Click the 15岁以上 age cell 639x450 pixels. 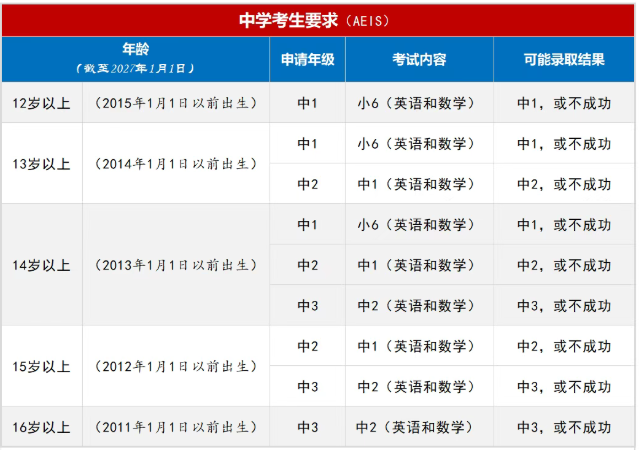click(x=41, y=366)
